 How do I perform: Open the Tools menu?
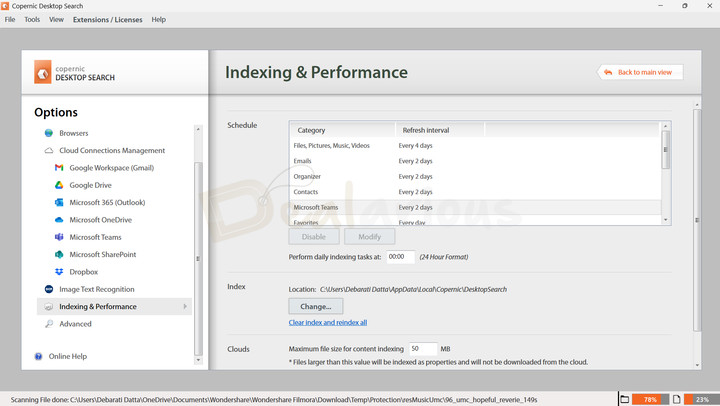[x=32, y=20]
